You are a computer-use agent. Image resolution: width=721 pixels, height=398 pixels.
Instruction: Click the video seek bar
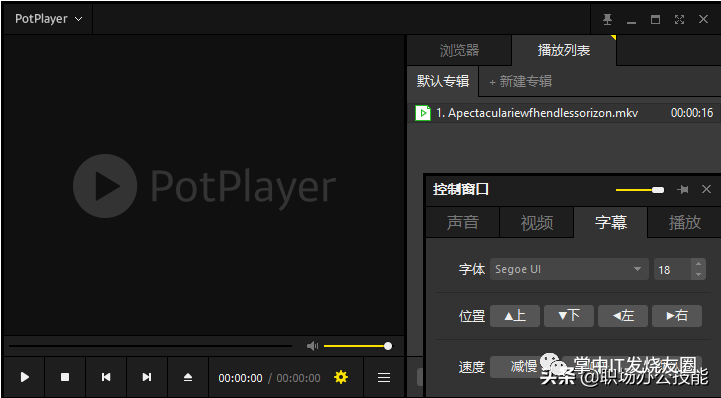[x=150, y=346]
